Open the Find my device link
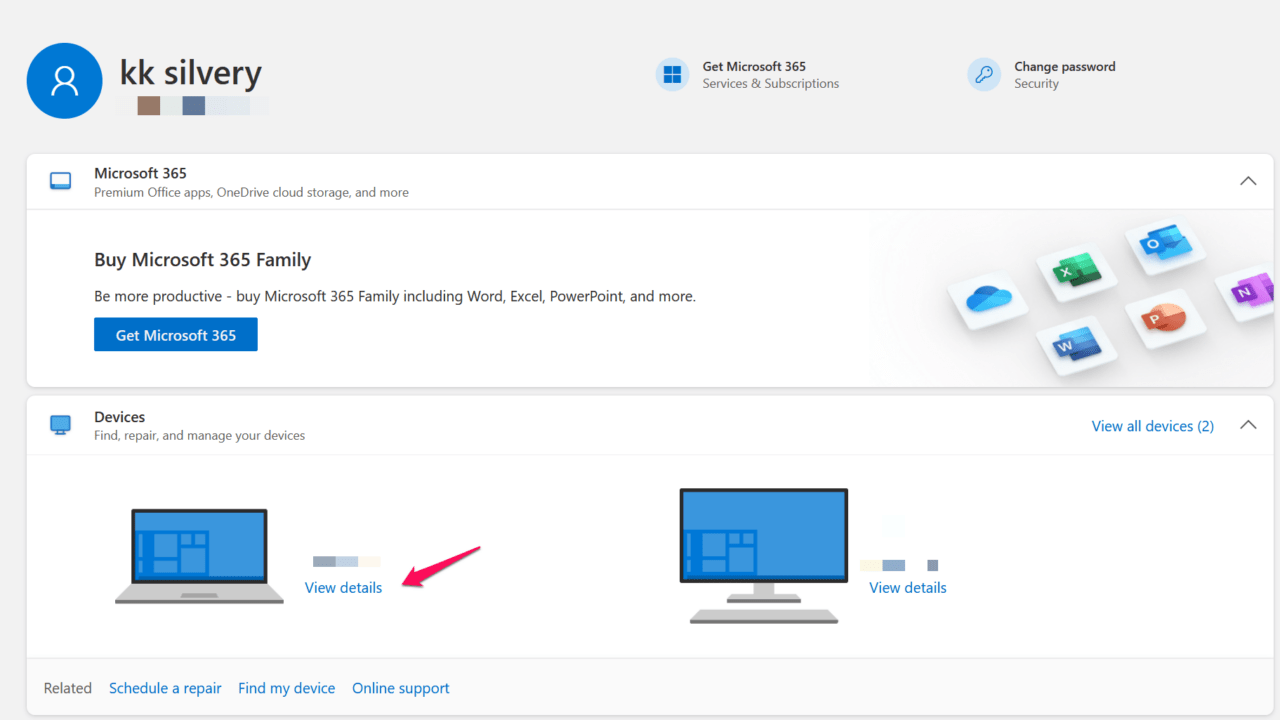Viewport: 1280px width, 720px height. pos(287,688)
